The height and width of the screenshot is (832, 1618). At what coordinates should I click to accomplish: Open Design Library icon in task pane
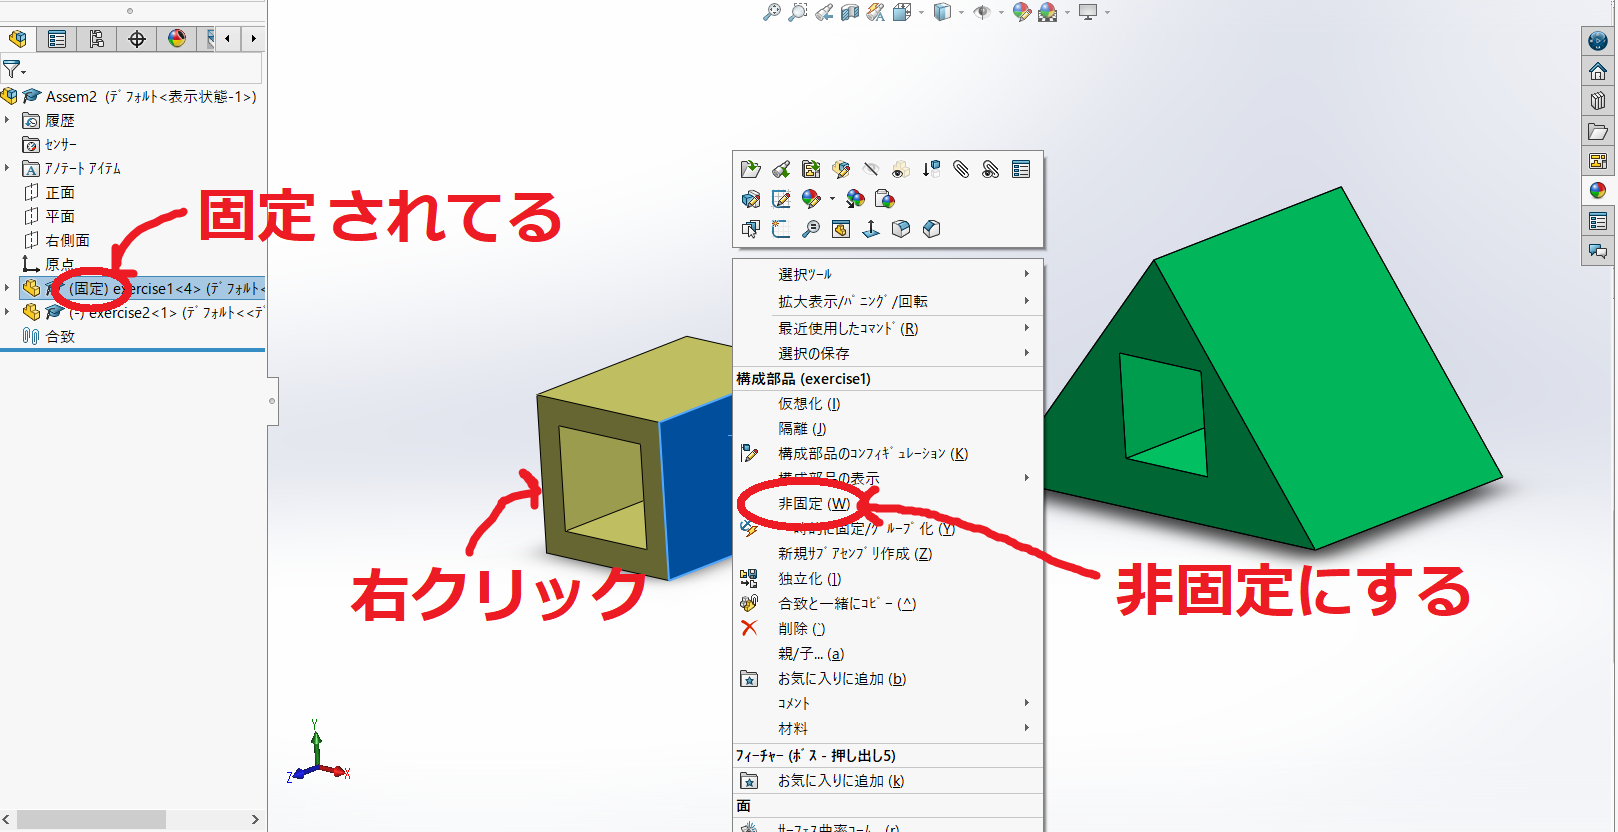click(1598, 101)
